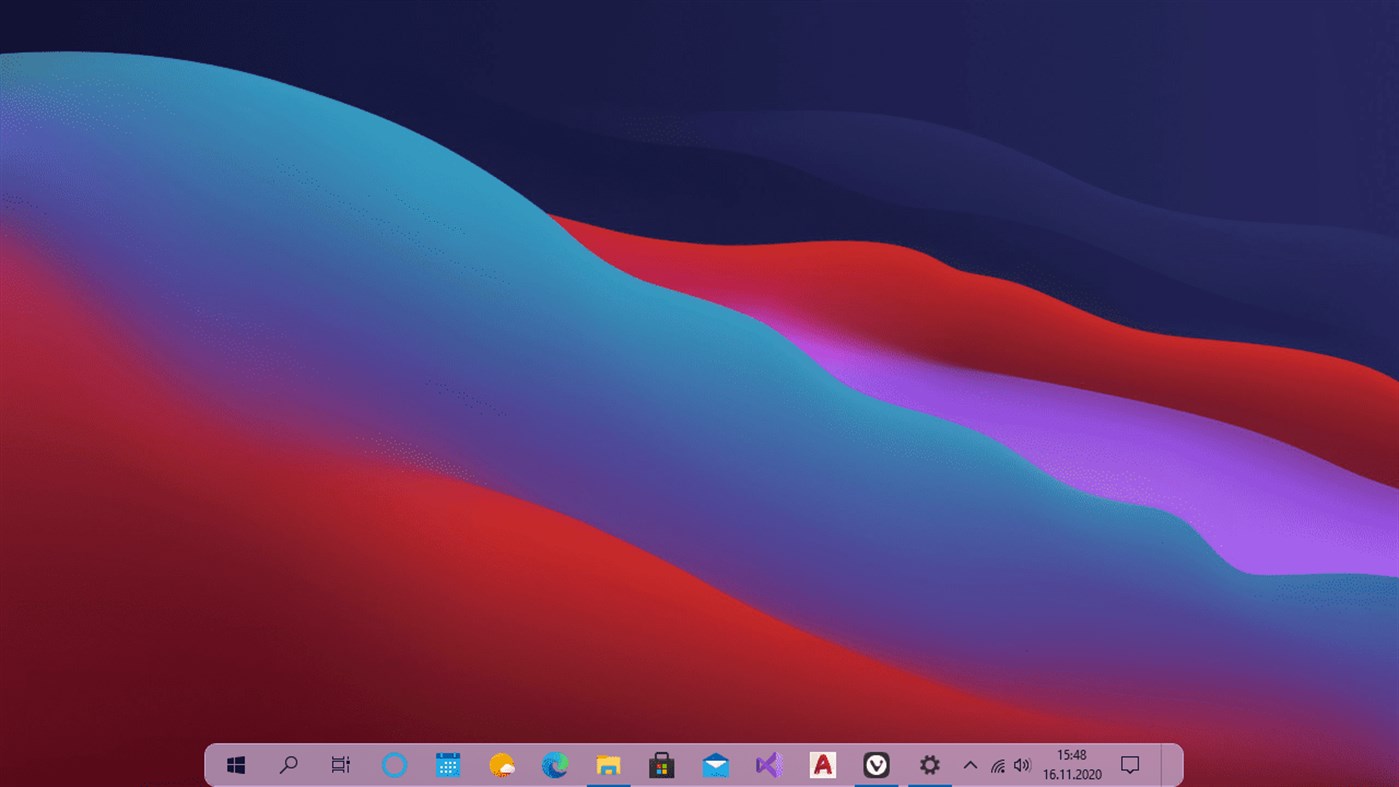Screen dimensions: 1399x787
Task: Open Task View
Action: (340, 764)
